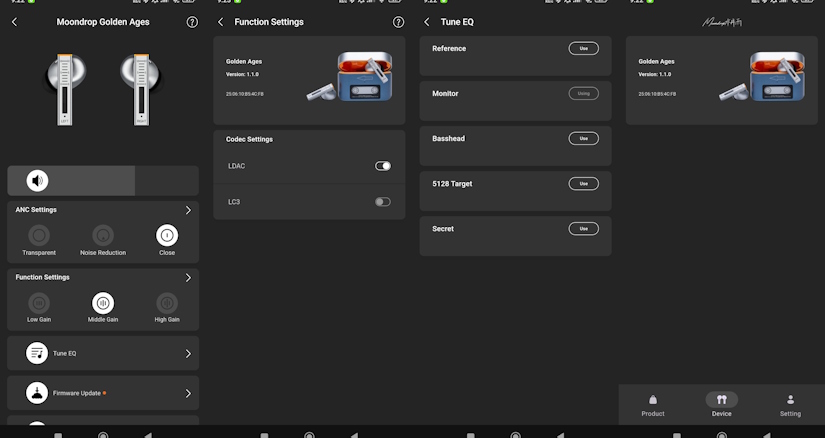825x438 pixels.
Task: Enable the LC3 codec switch
Action: click(383, 202)
